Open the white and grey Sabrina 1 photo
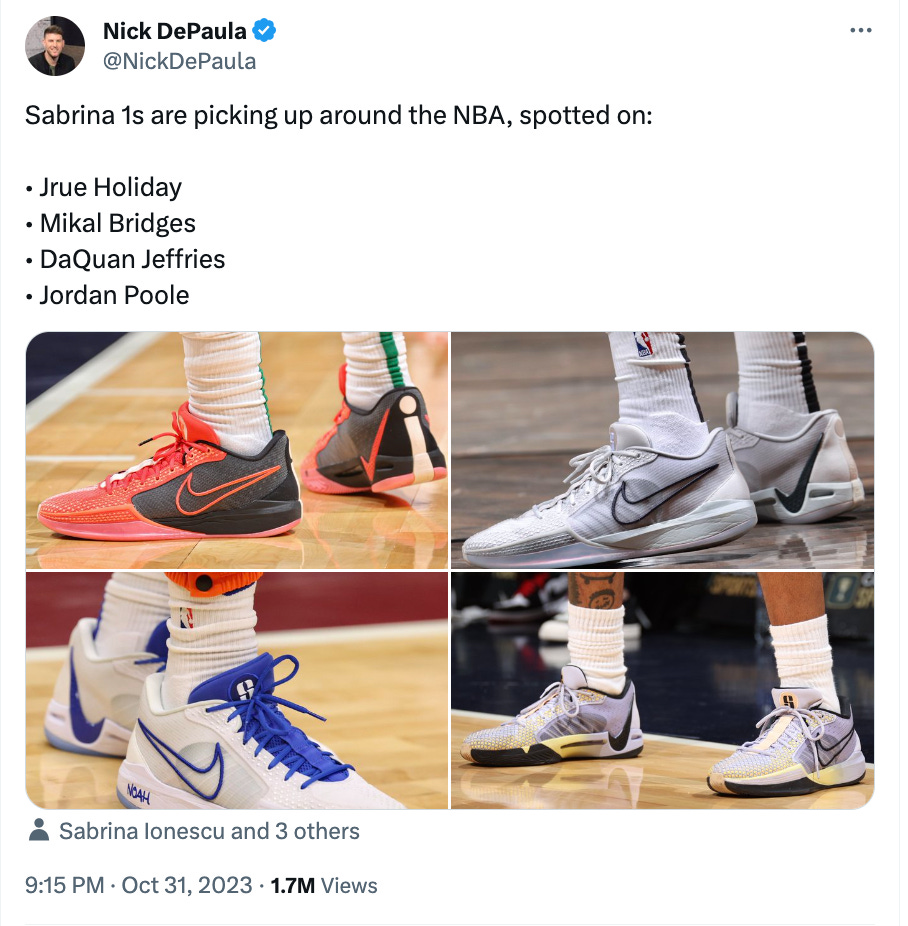Image resolution: width=908 pixels, height=926 pixels. [662, 450]
